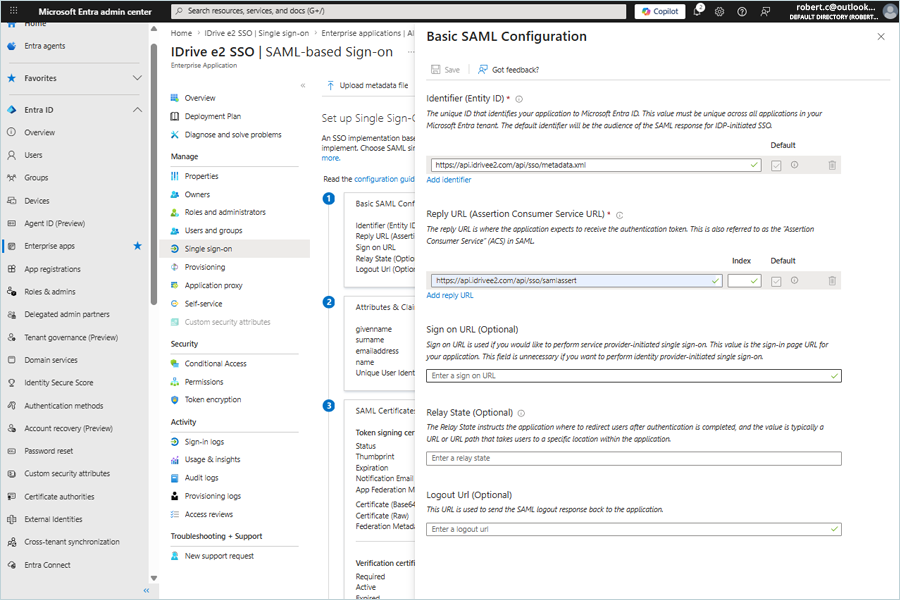The width and height of the screenshot is (900, 600).
Task: Toggle the Default checkbox for Identifier
Action: (776, 165)
